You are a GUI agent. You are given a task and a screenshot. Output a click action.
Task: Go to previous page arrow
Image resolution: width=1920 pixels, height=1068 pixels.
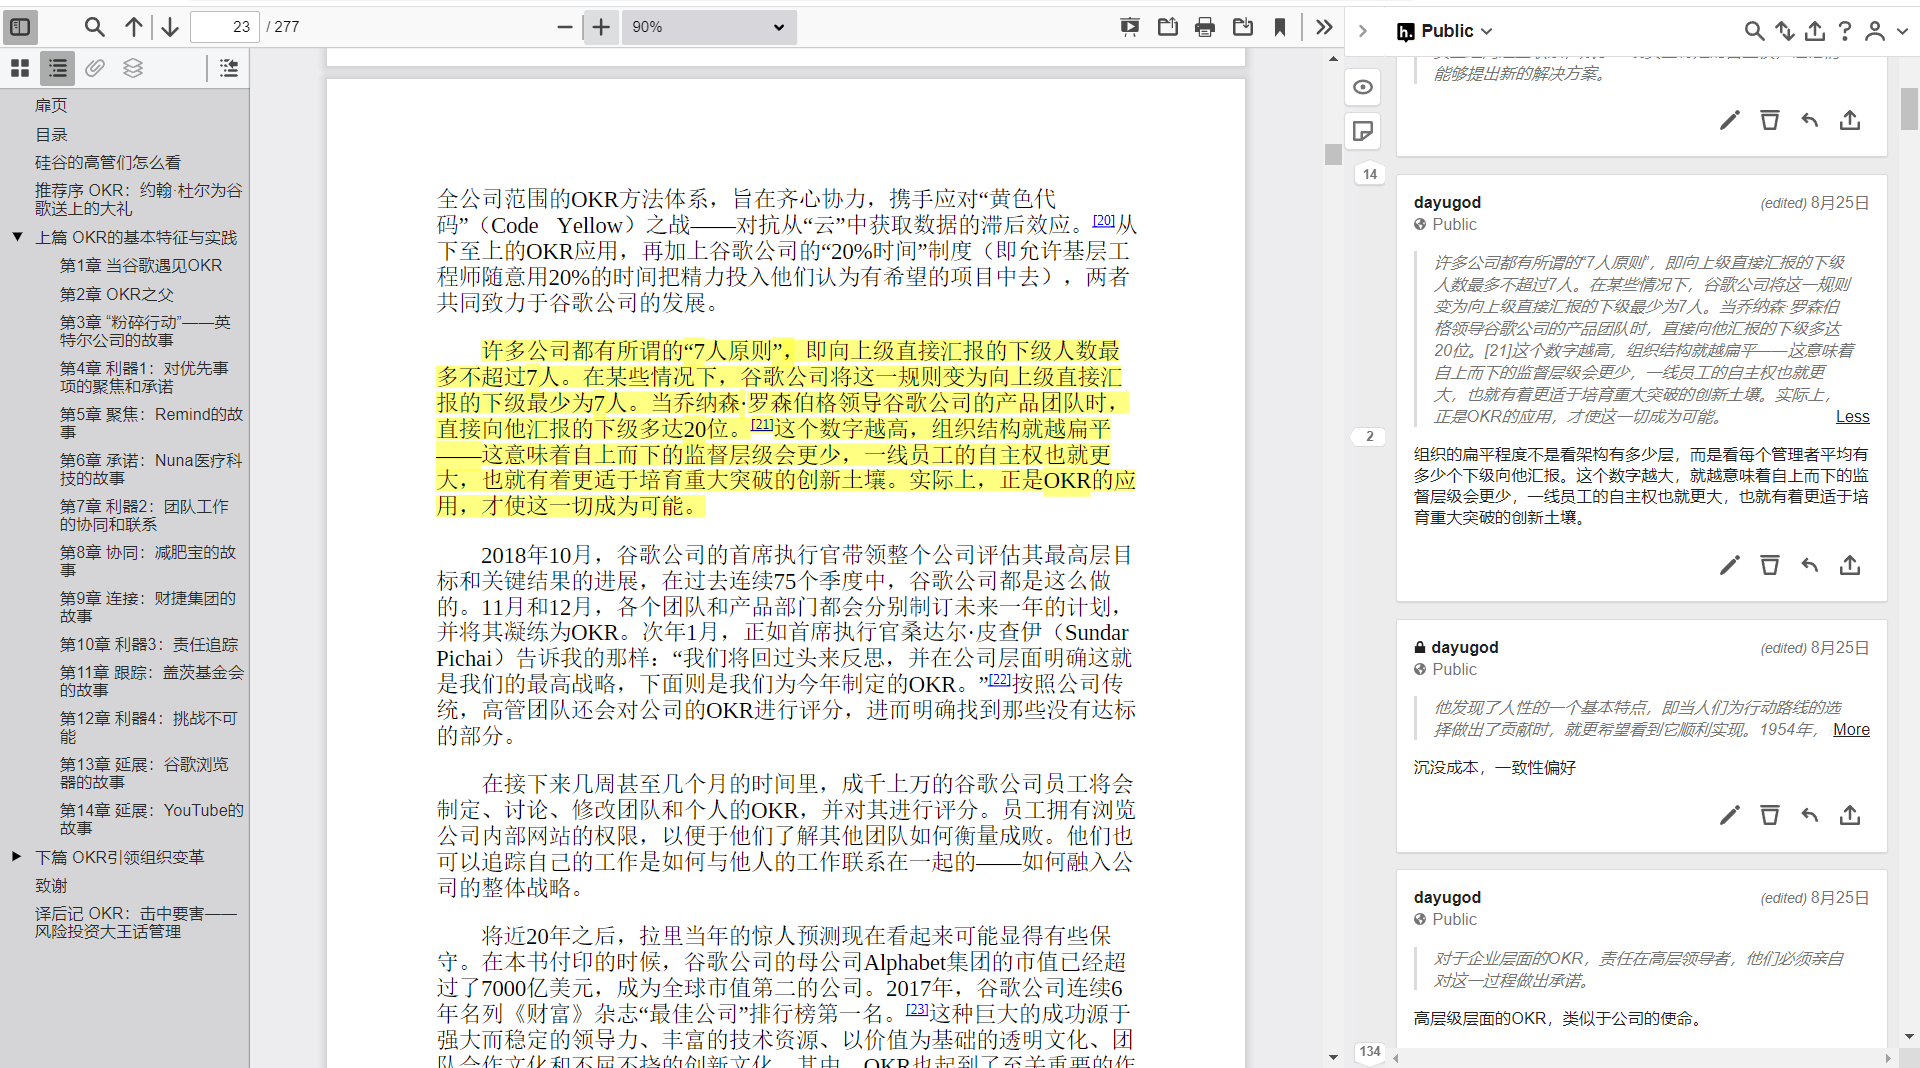point(133,27)
